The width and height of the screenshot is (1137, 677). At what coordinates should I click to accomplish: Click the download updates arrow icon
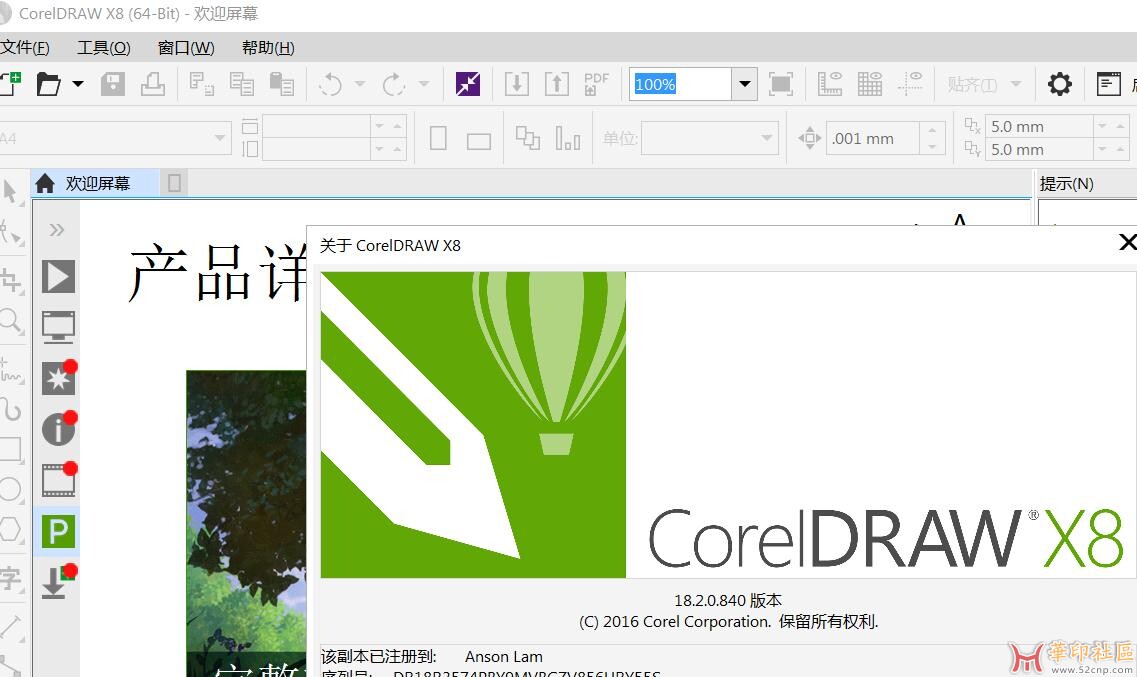click(56, 582)
